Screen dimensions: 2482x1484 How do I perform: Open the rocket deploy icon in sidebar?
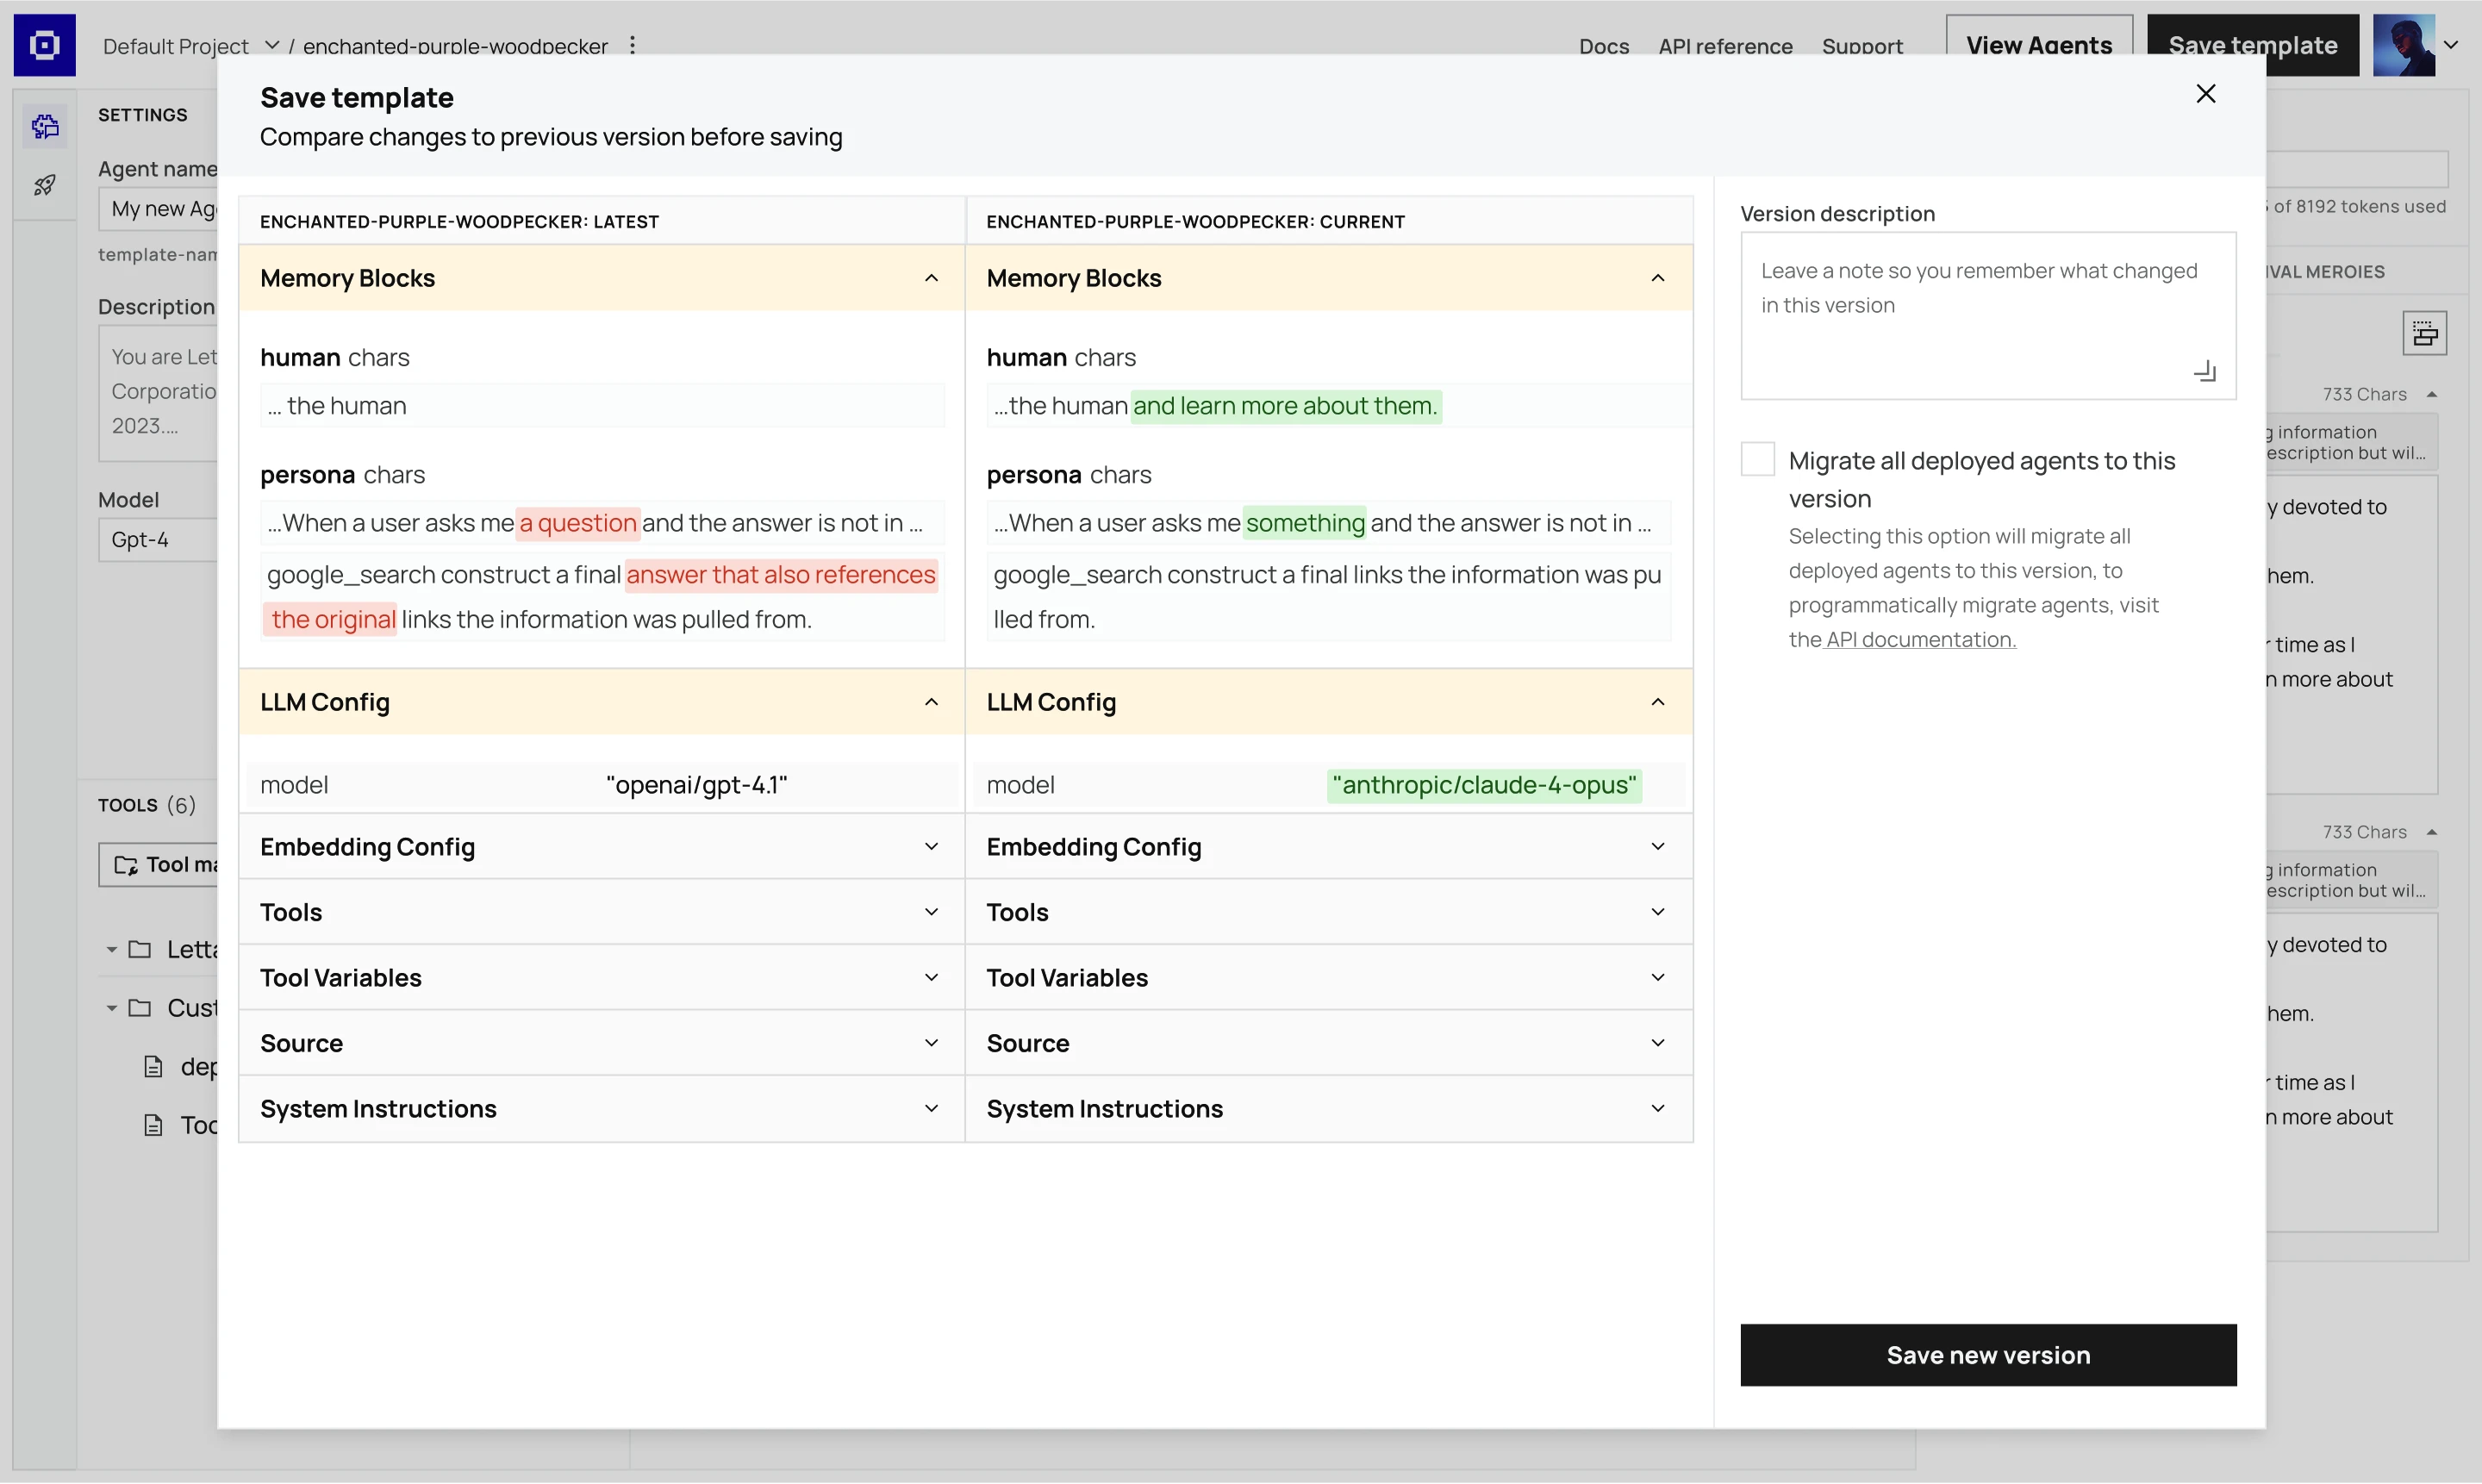click(x=45, y=185)
